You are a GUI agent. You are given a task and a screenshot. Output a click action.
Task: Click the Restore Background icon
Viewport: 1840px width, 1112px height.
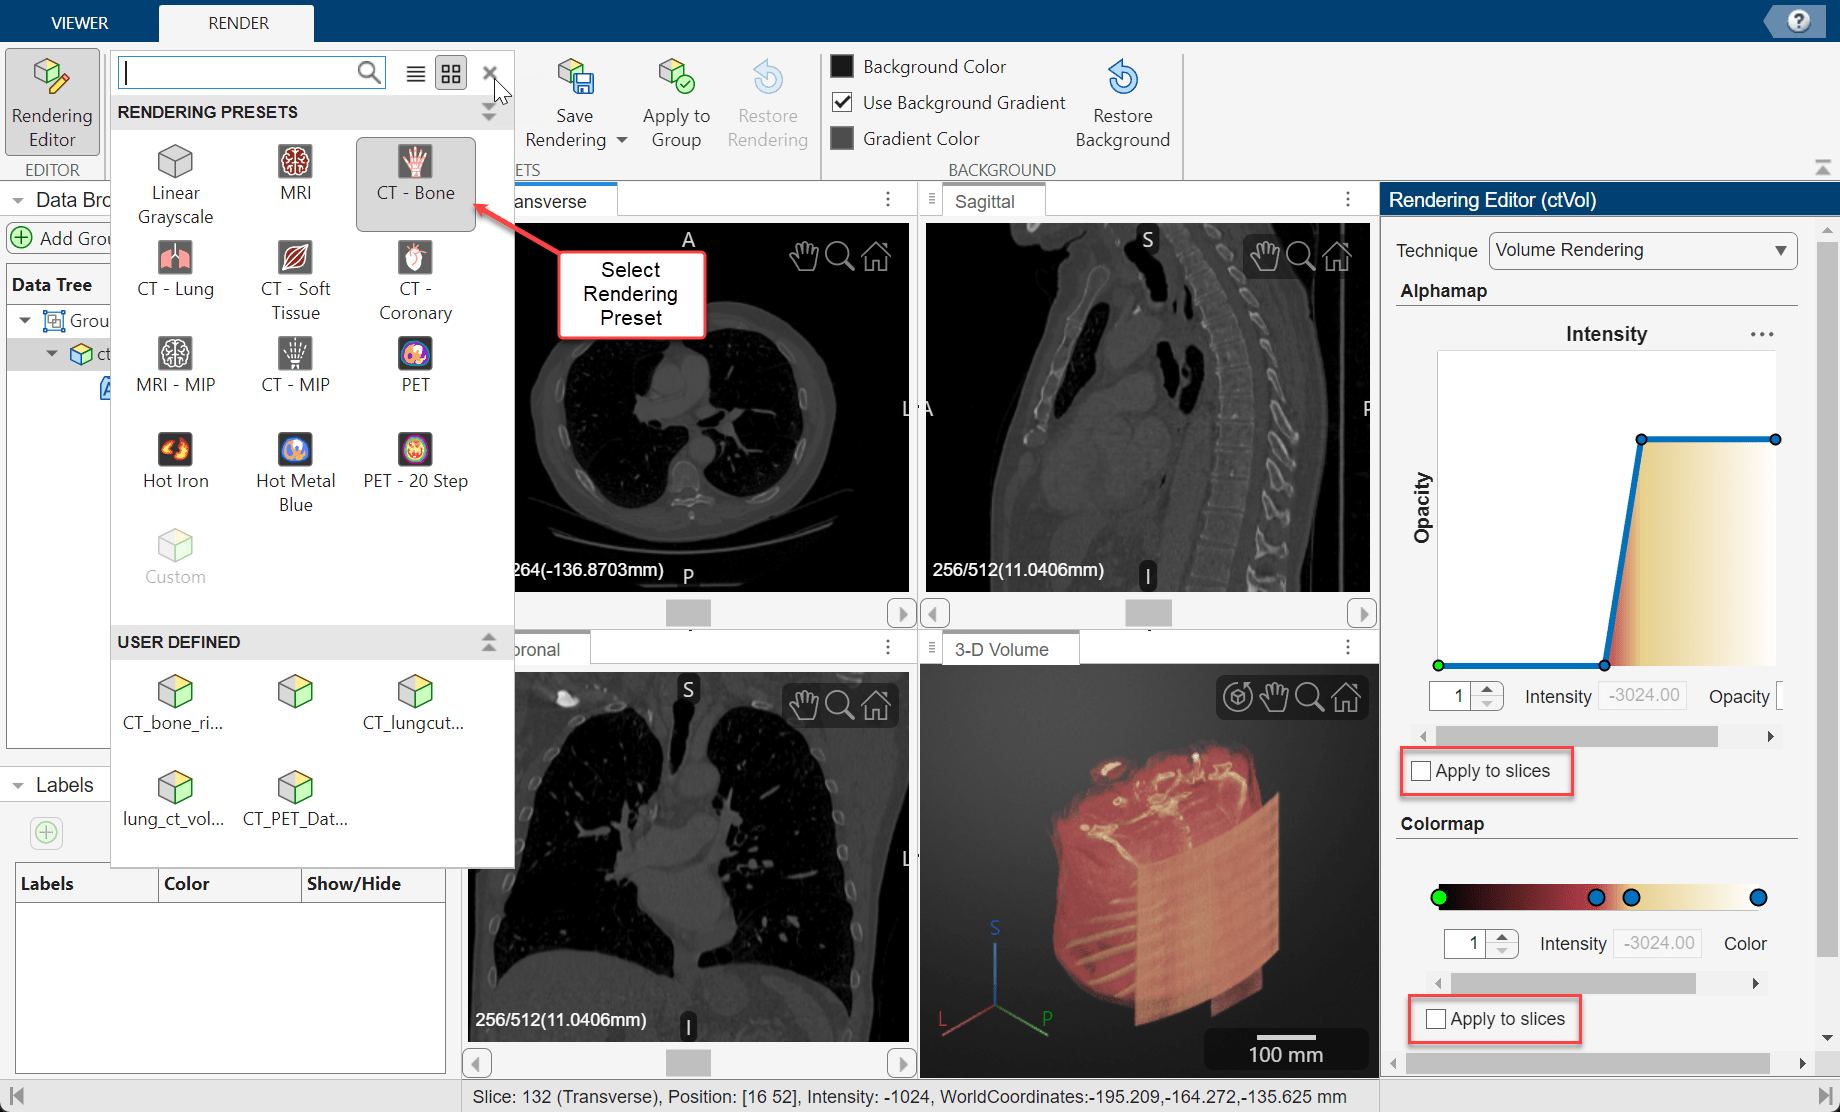click(x=1122, y=78)
